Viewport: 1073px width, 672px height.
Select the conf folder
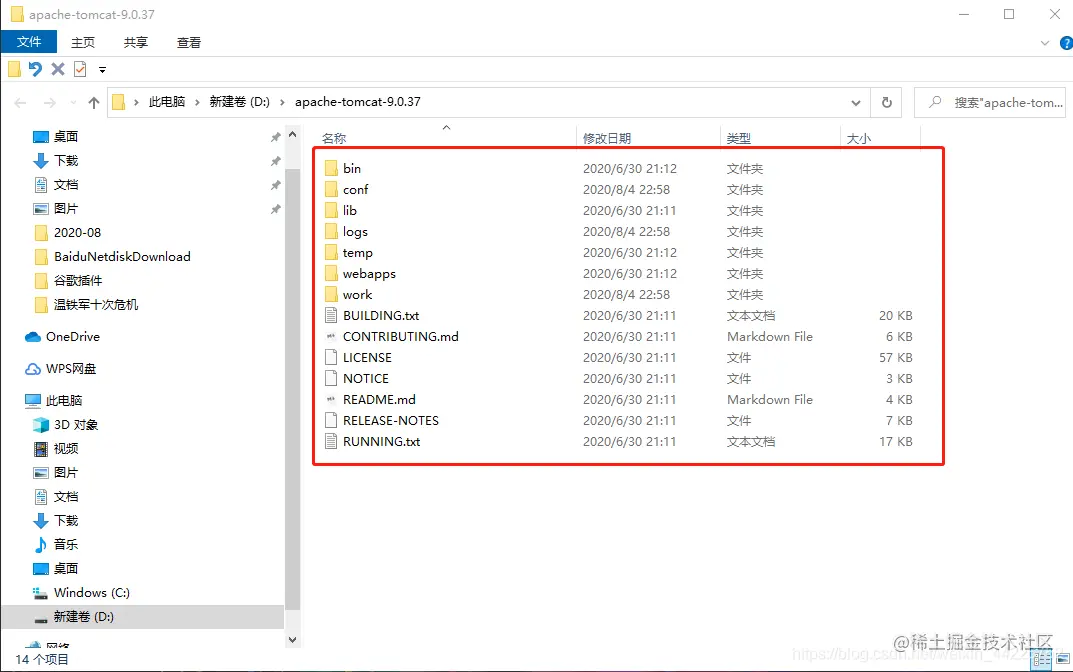[x=356, y=190]
